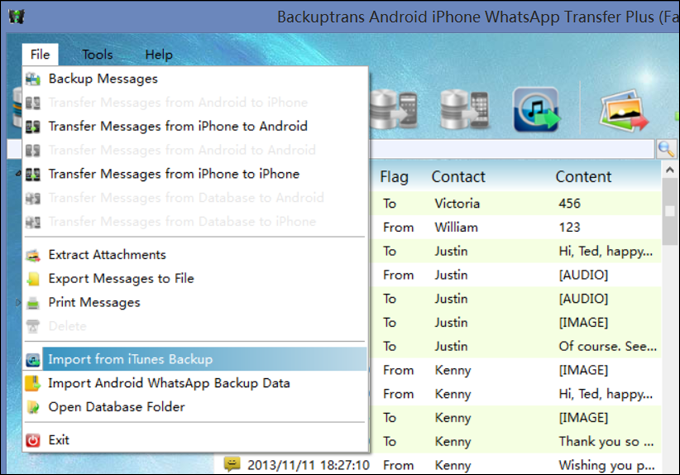Click the vertical scrollbar thumb
680x475 pixels.
(670, 211)
